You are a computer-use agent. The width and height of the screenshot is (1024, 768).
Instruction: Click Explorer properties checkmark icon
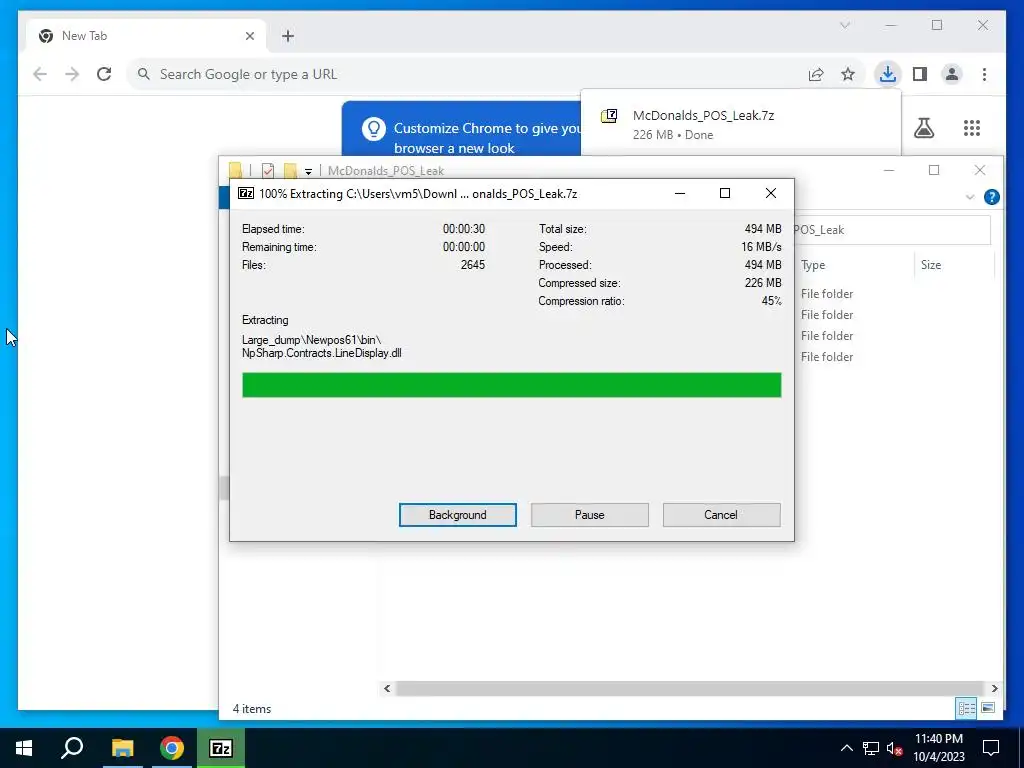tap(268, 170)
